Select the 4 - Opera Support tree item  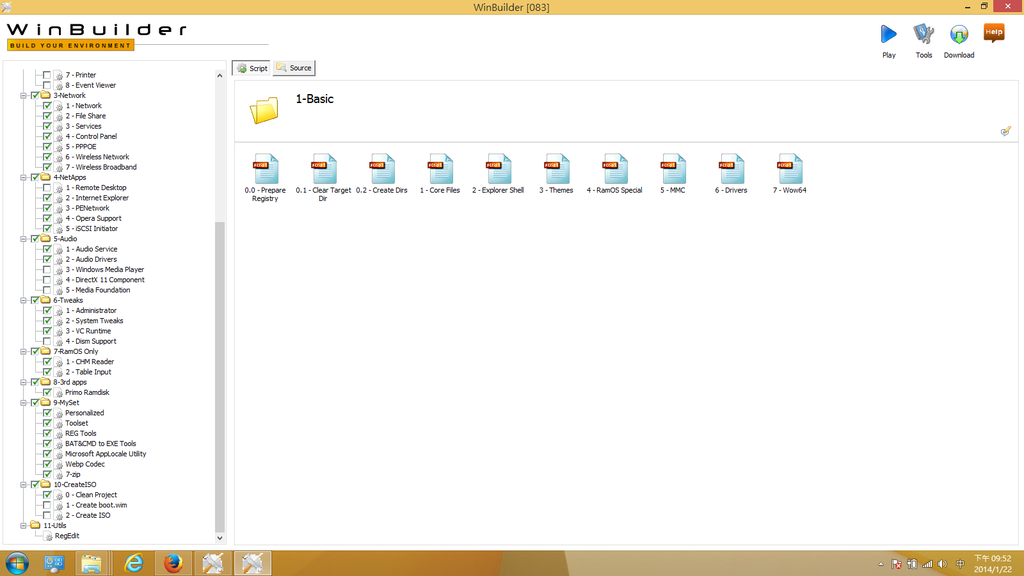click(93, 218)
